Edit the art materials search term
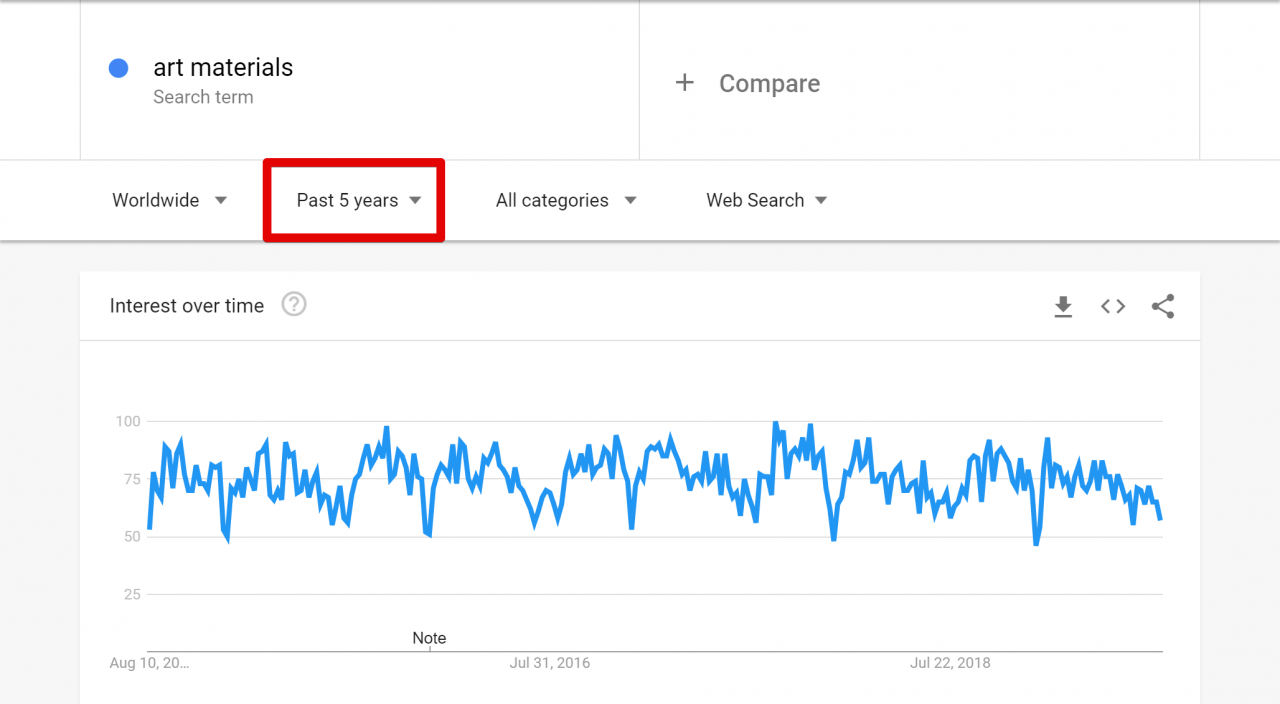1280x704 pixels. point(223,68)
